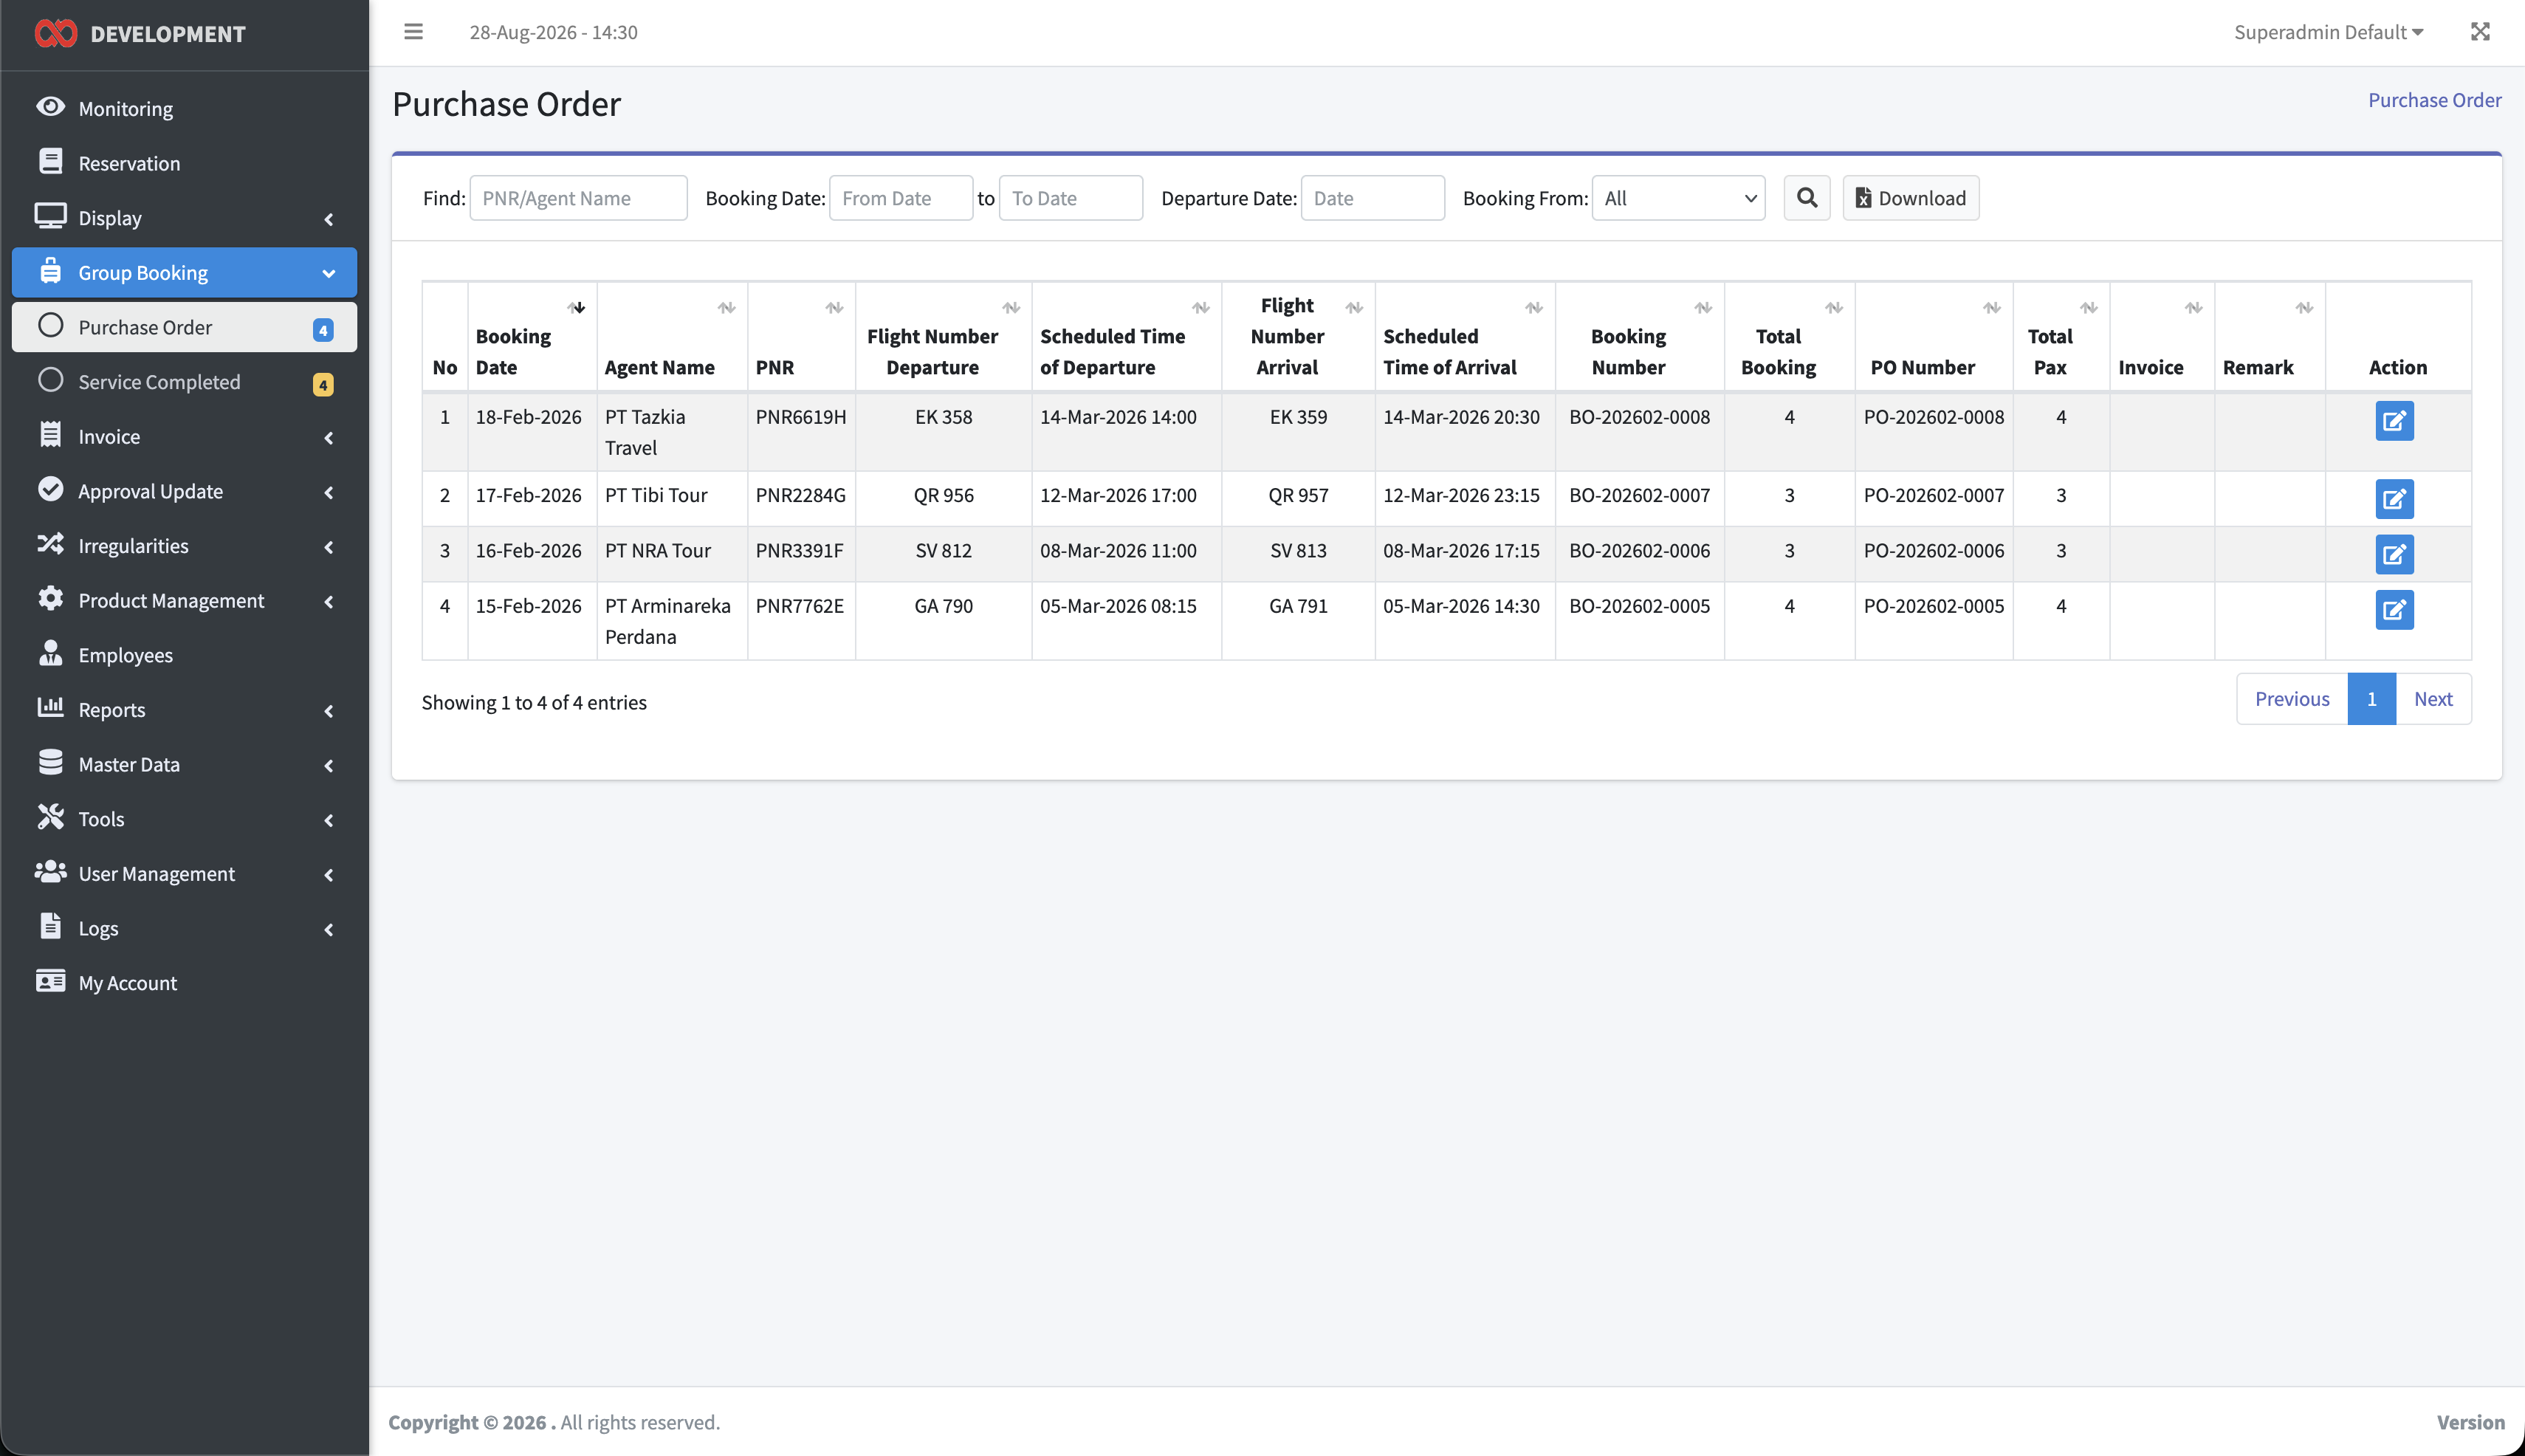Click edit icon for PT NRA Tour row
Image resolution: width=2525 pixels, height=1456 pixels.
[x=2394, y=554]
